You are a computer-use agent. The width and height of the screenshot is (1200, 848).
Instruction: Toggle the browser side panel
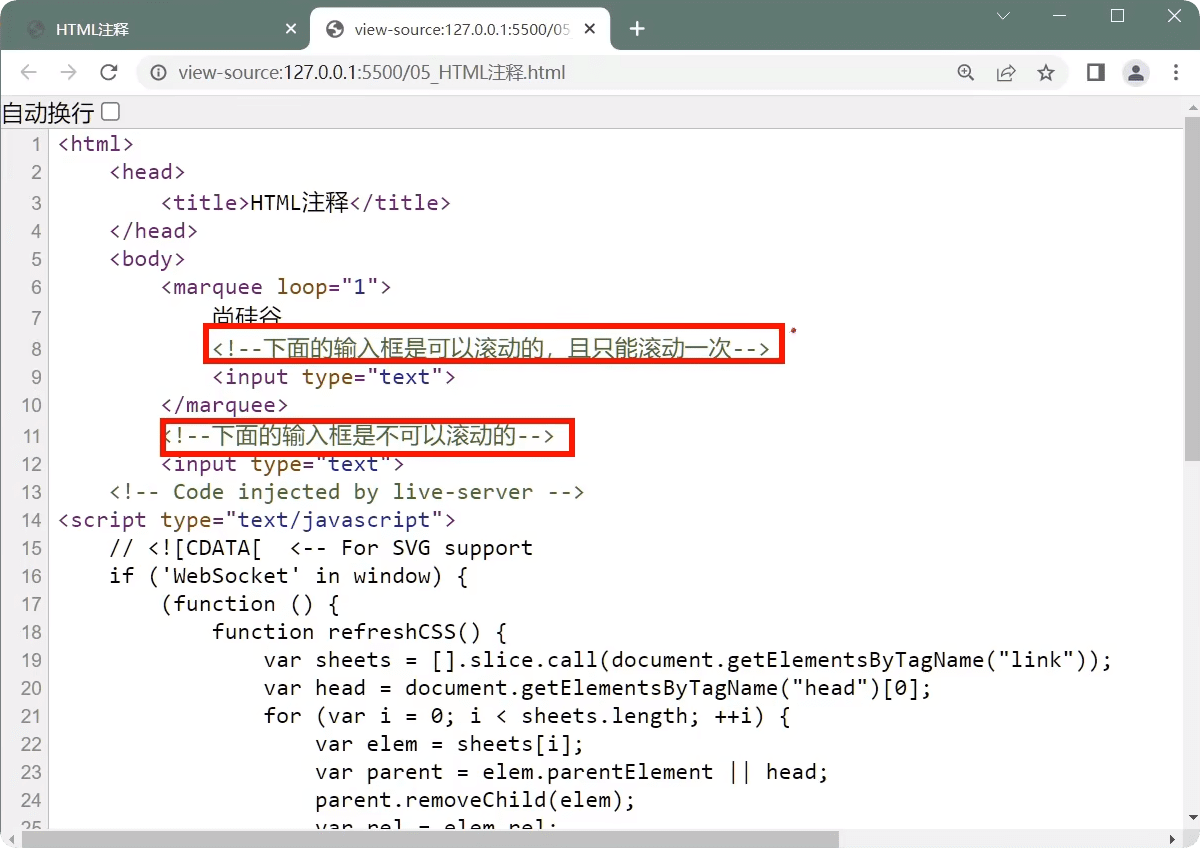pos(1096,72)
